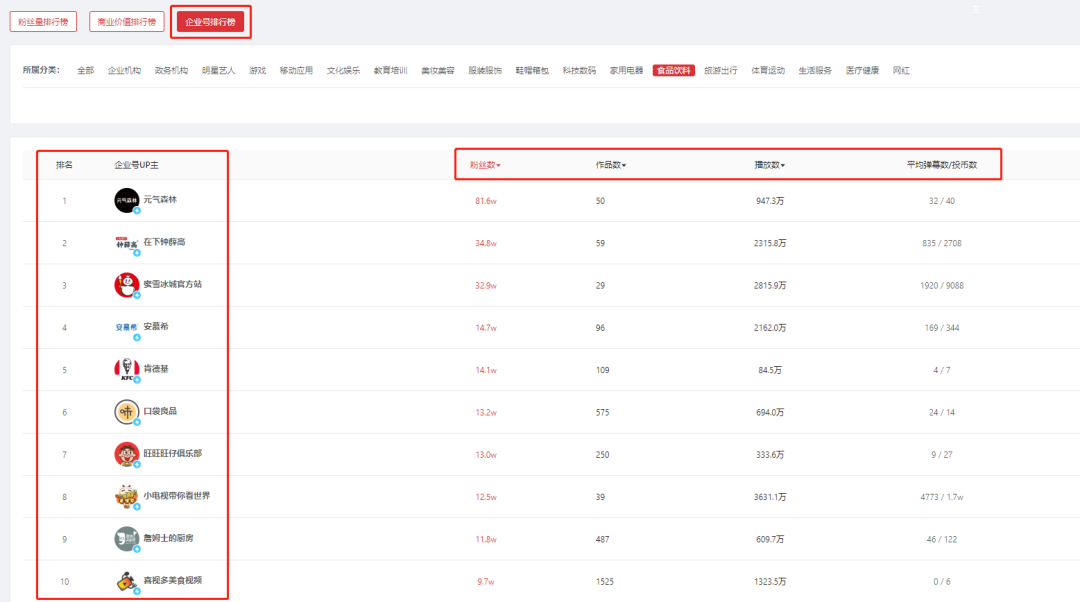Select 家用电器 category
1080x602 pixels.
click(x=626, y=70)
